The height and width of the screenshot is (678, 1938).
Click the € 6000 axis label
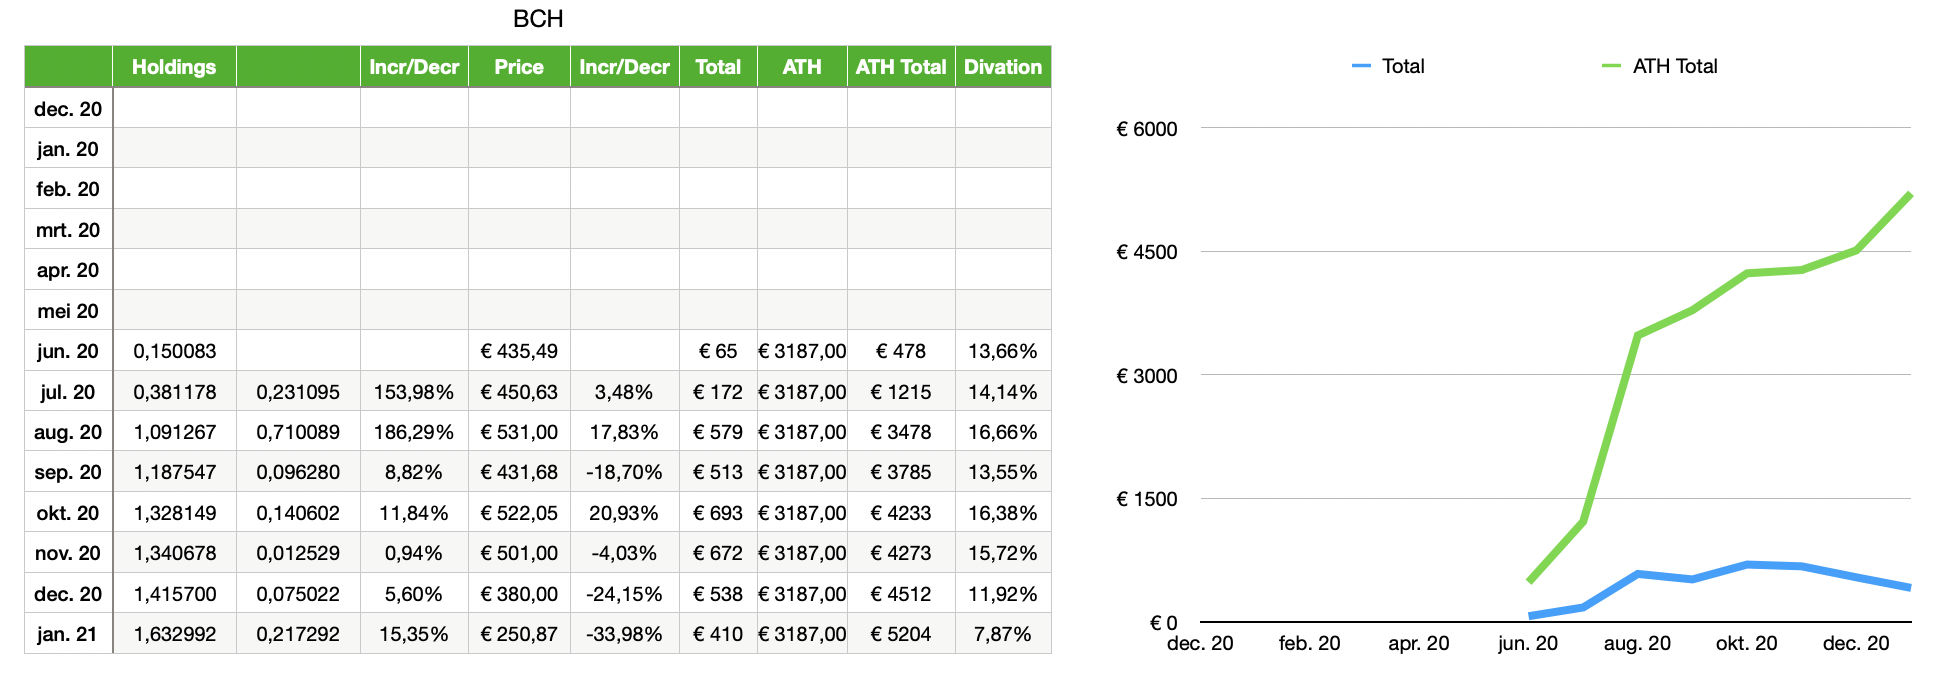coord(1147,129)
